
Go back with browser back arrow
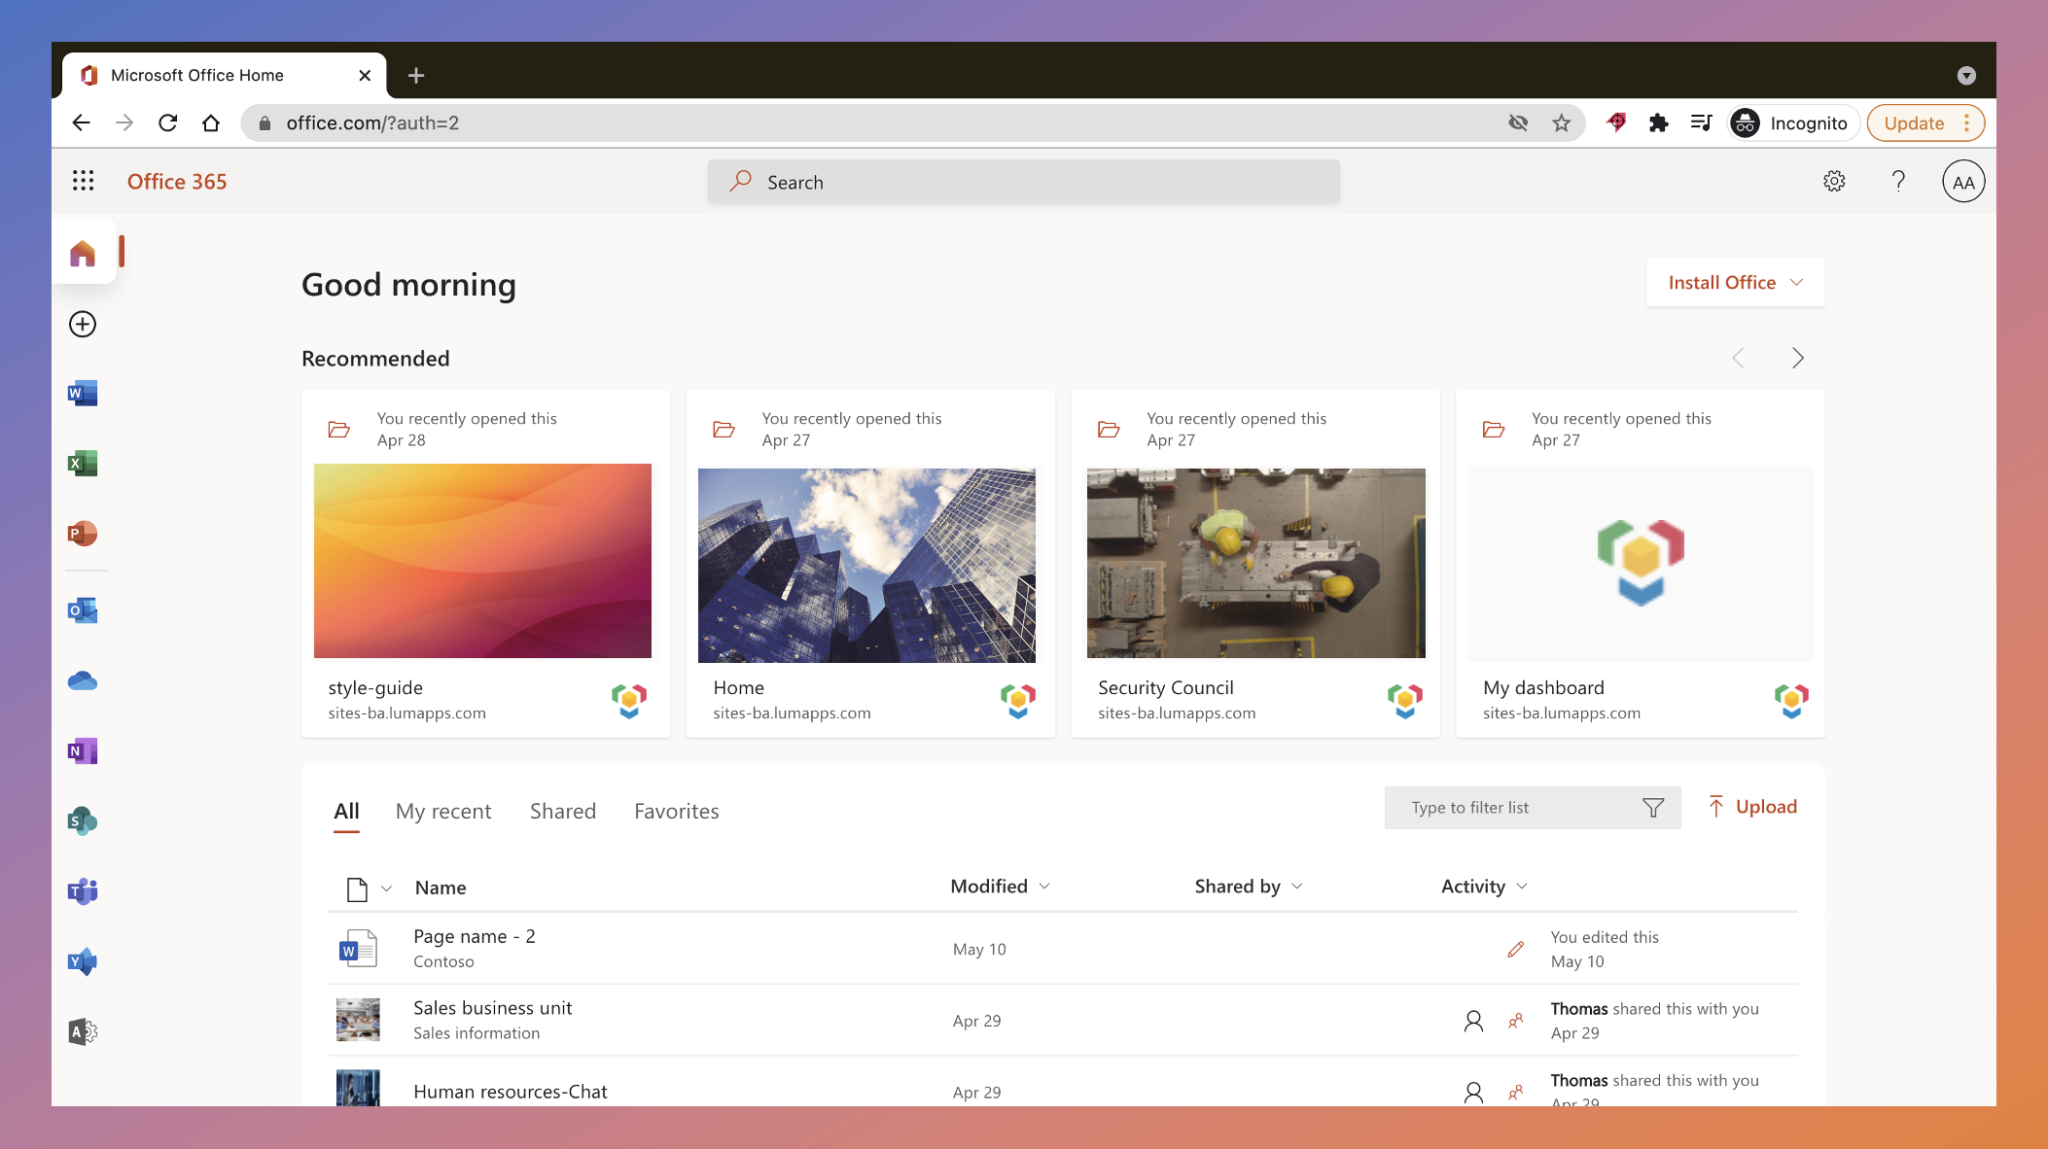(x=81, y=123)
